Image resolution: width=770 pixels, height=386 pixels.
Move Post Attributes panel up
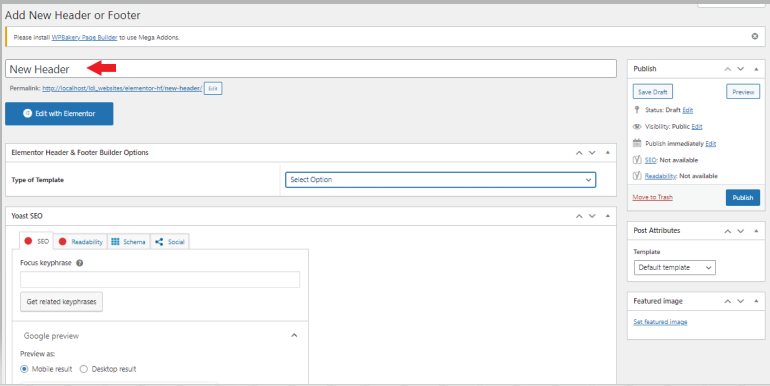[x=728, y=231]
